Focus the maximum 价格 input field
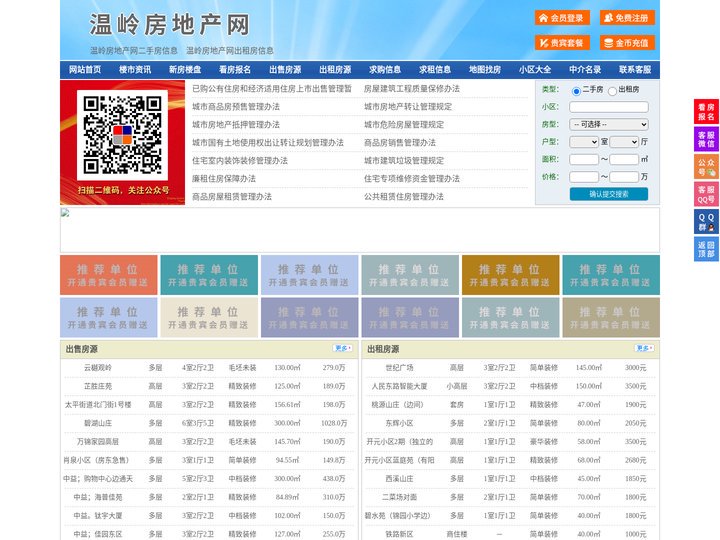 pos(624,177)
